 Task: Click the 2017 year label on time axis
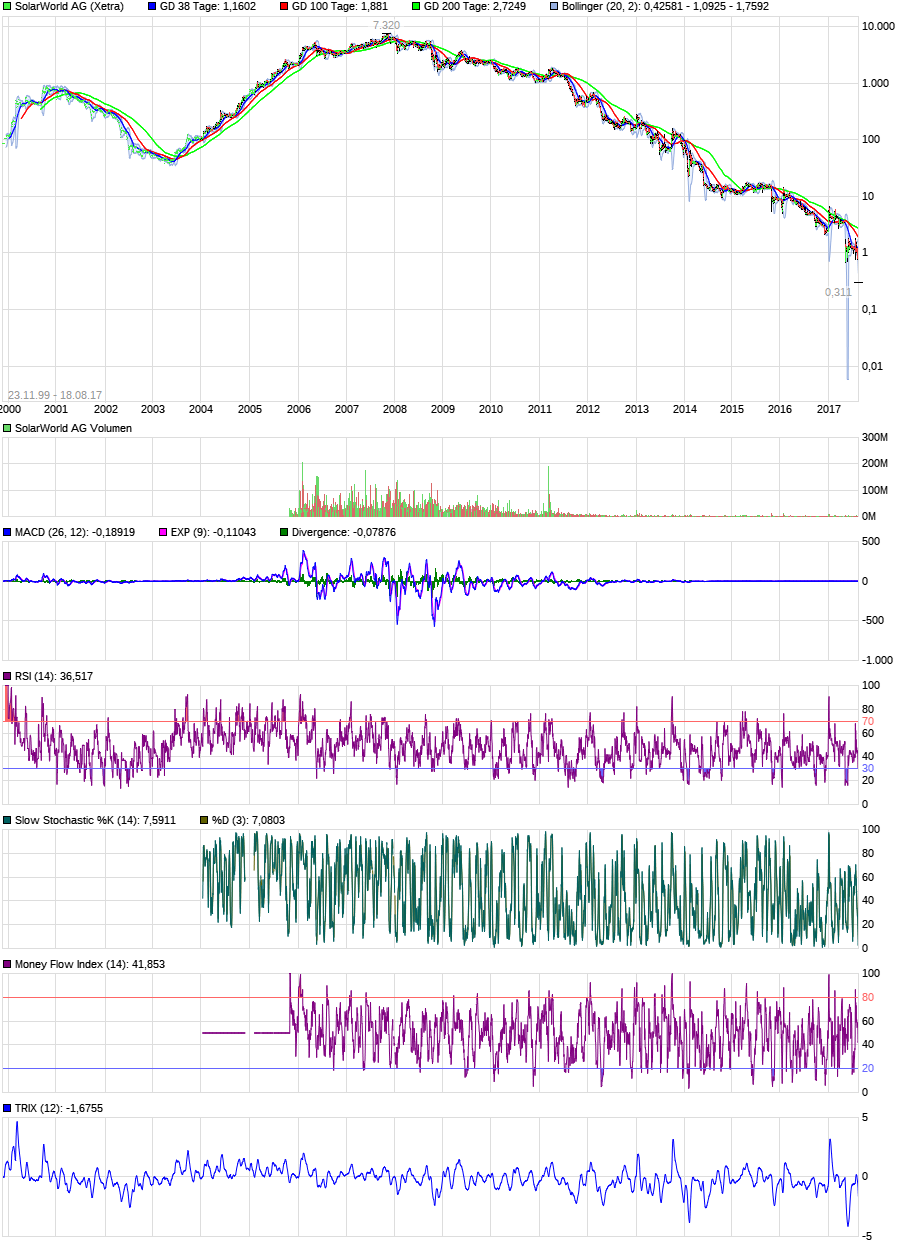click(829, 409)
